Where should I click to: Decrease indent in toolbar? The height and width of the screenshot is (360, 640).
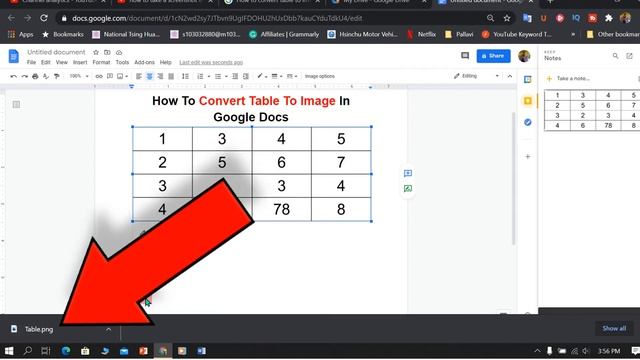(235, 76)
